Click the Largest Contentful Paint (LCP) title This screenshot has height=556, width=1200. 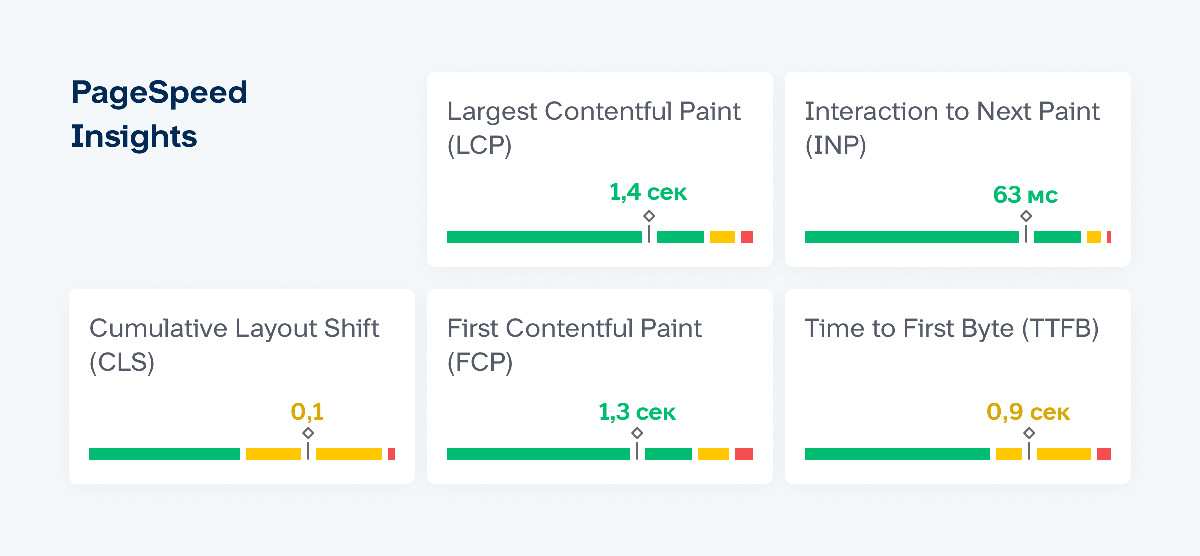[594, 128]
